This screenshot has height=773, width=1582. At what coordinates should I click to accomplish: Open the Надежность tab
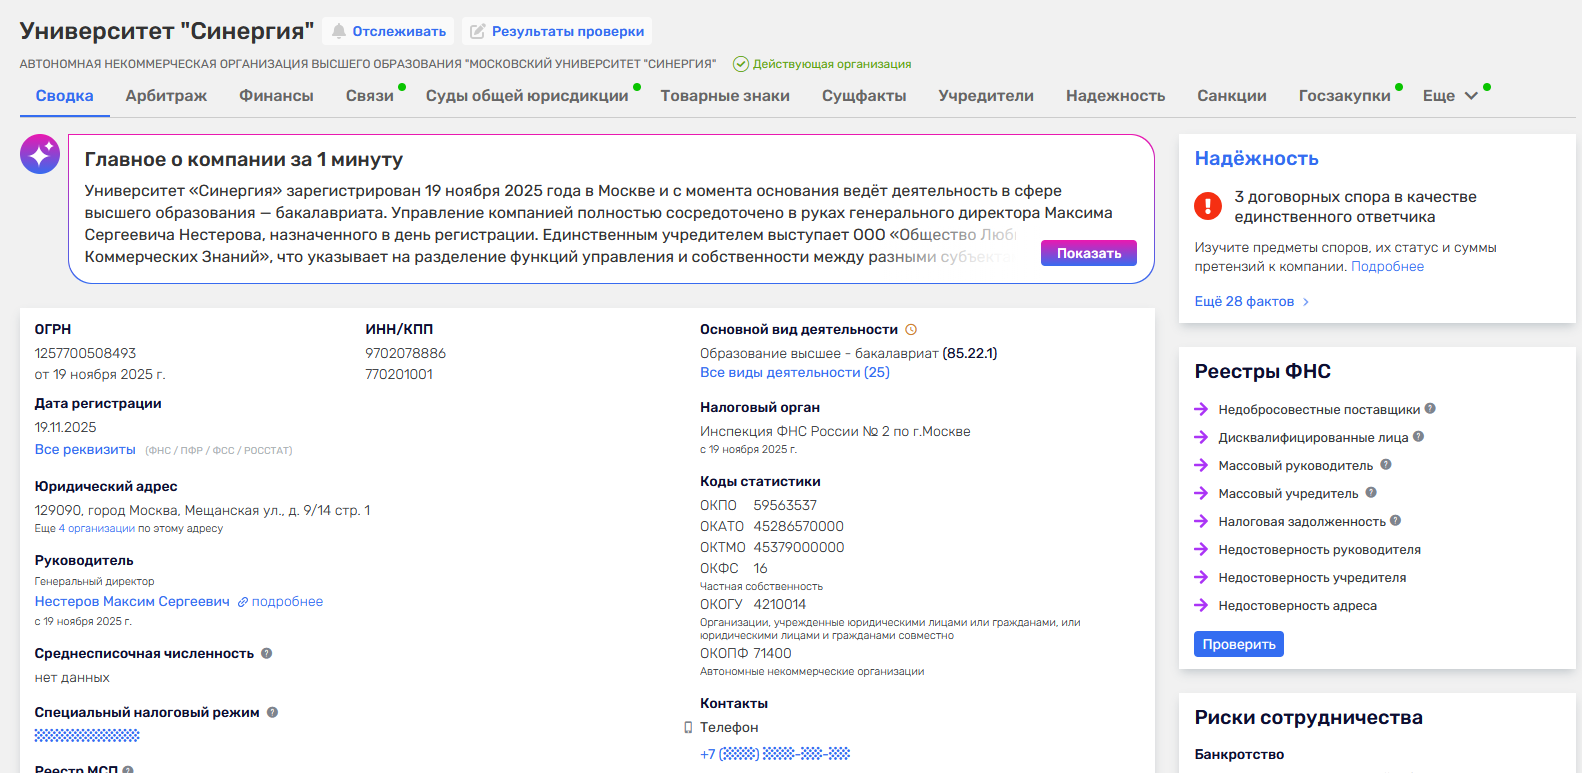1115,96
